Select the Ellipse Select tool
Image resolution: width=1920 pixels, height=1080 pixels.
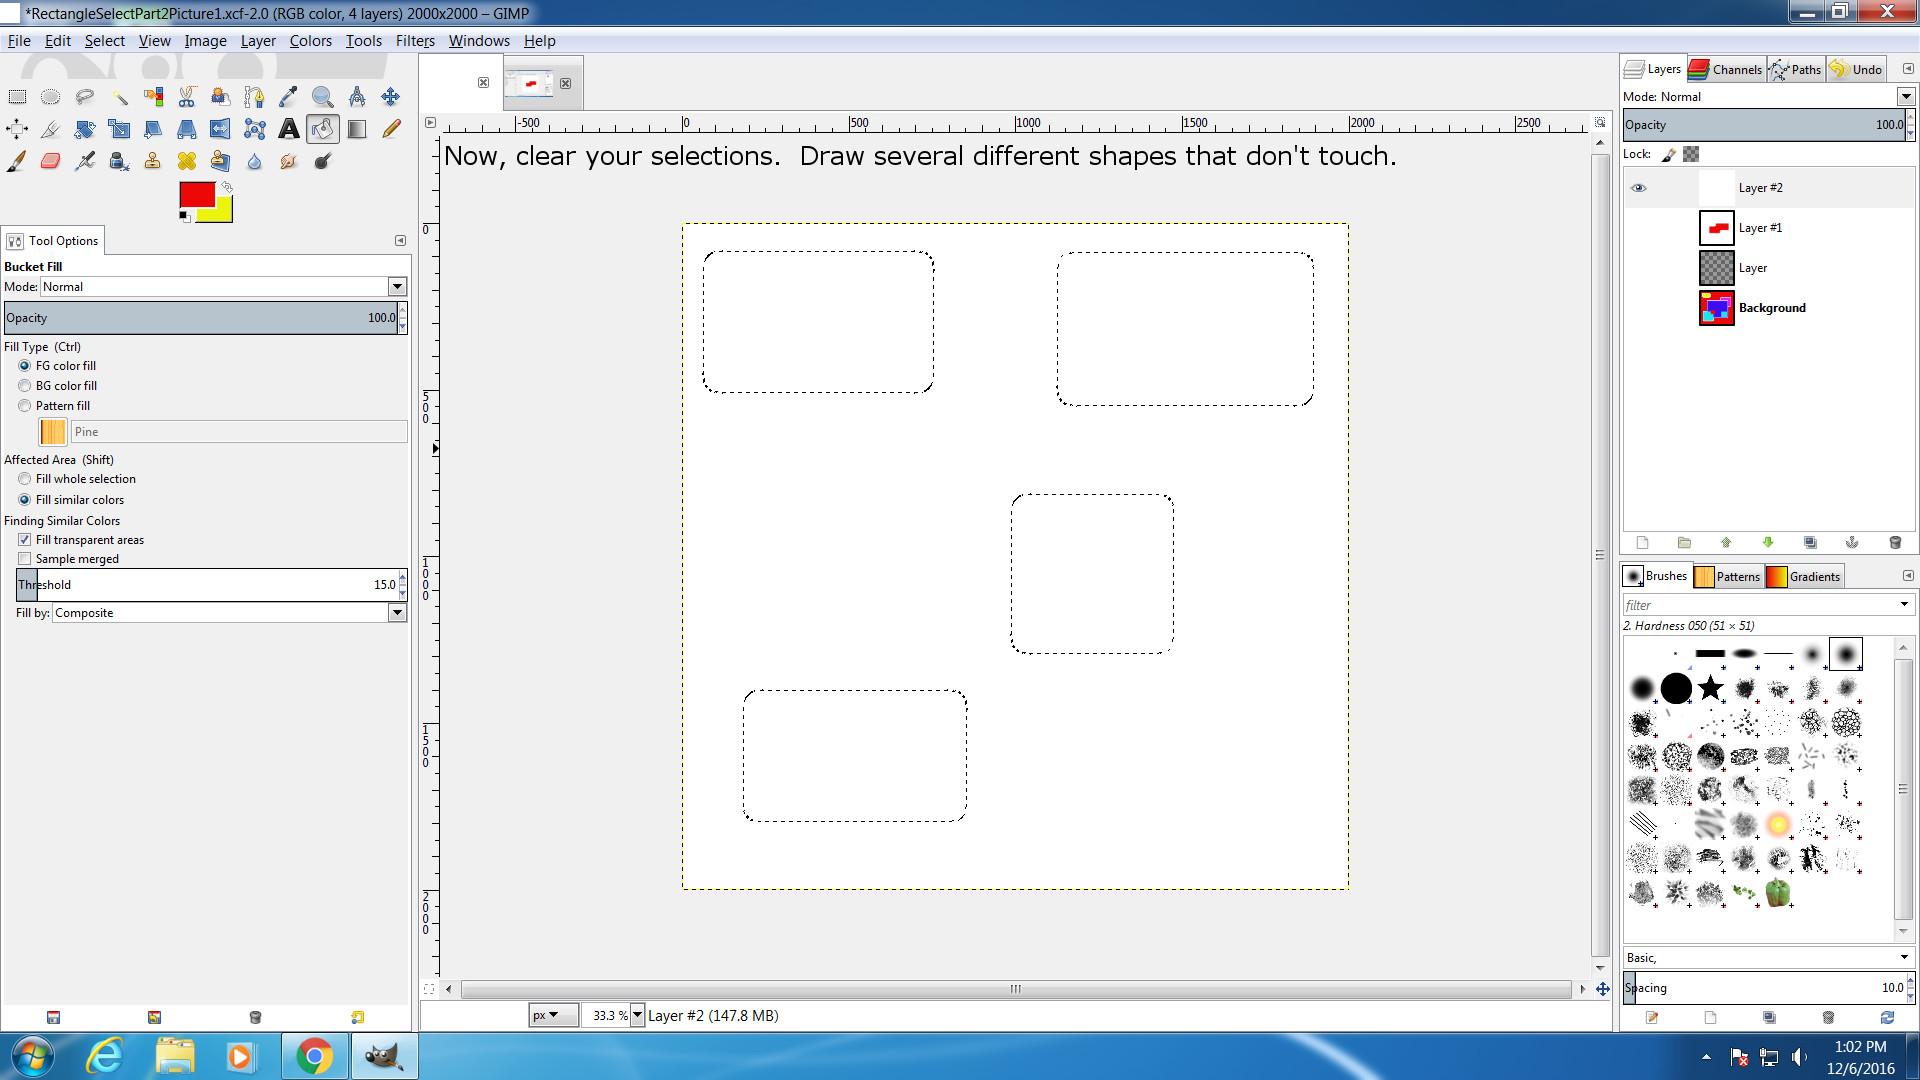click(x=51, y=97)
